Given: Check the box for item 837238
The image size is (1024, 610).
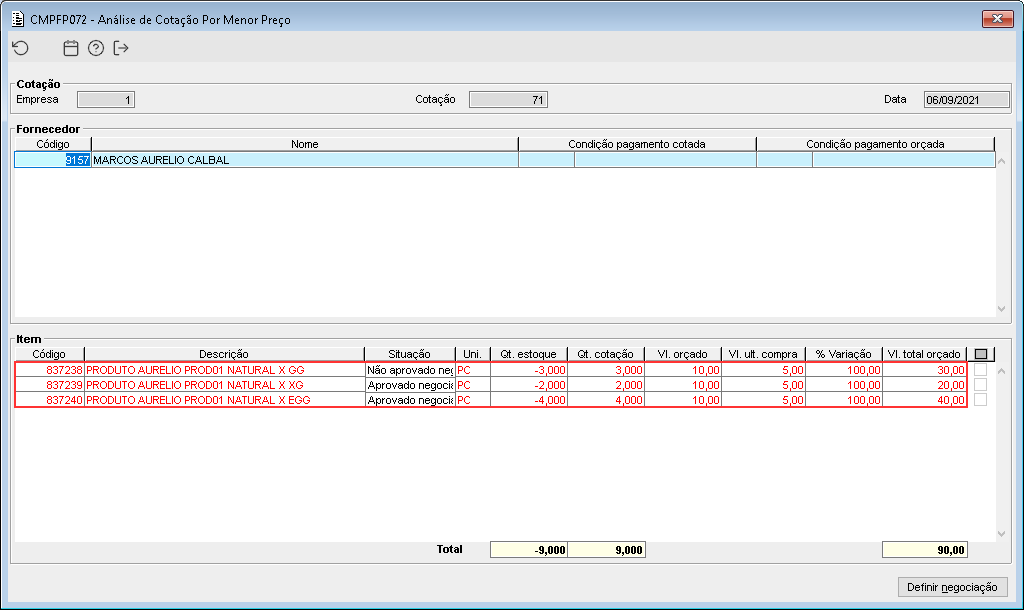Looking at the screenshot, I should pyautogui.click(x=980, y=370).
